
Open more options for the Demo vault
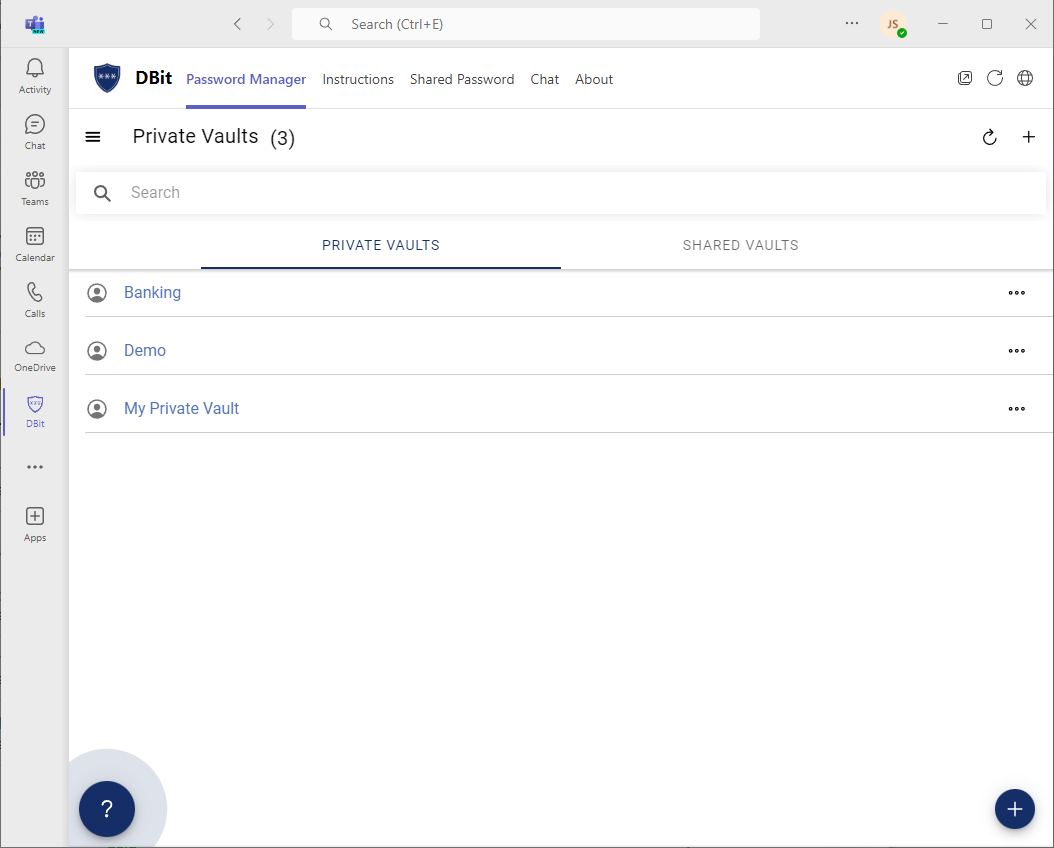1016,351
